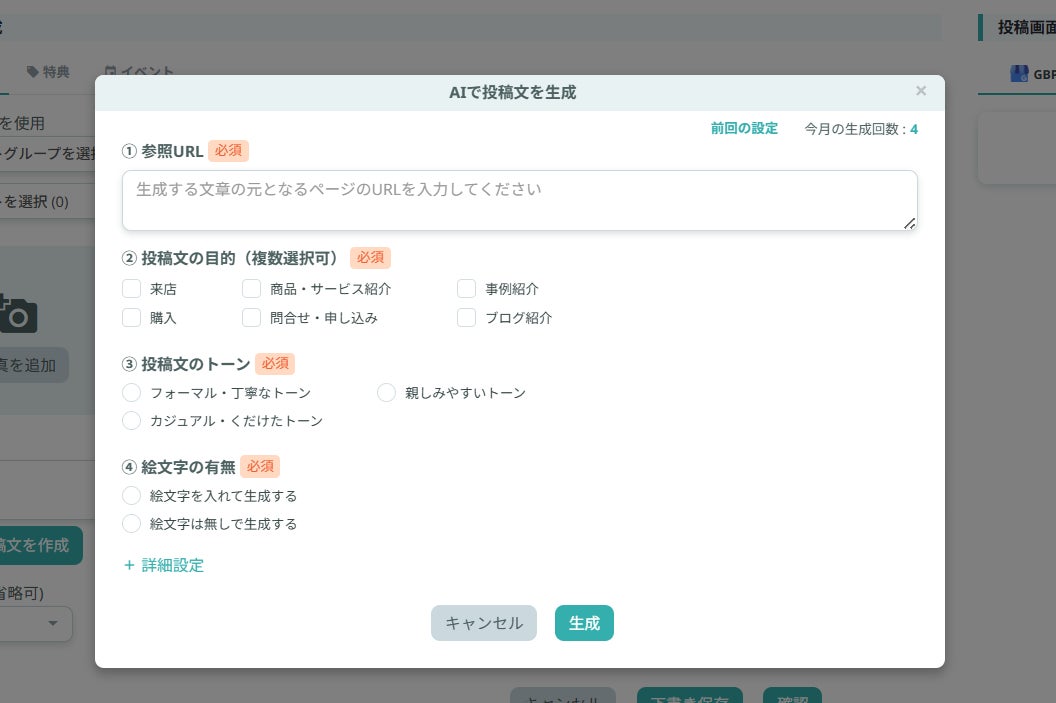Close the AI post generation dialog
Screen dimensions: 1056x703
click(921, 91)
